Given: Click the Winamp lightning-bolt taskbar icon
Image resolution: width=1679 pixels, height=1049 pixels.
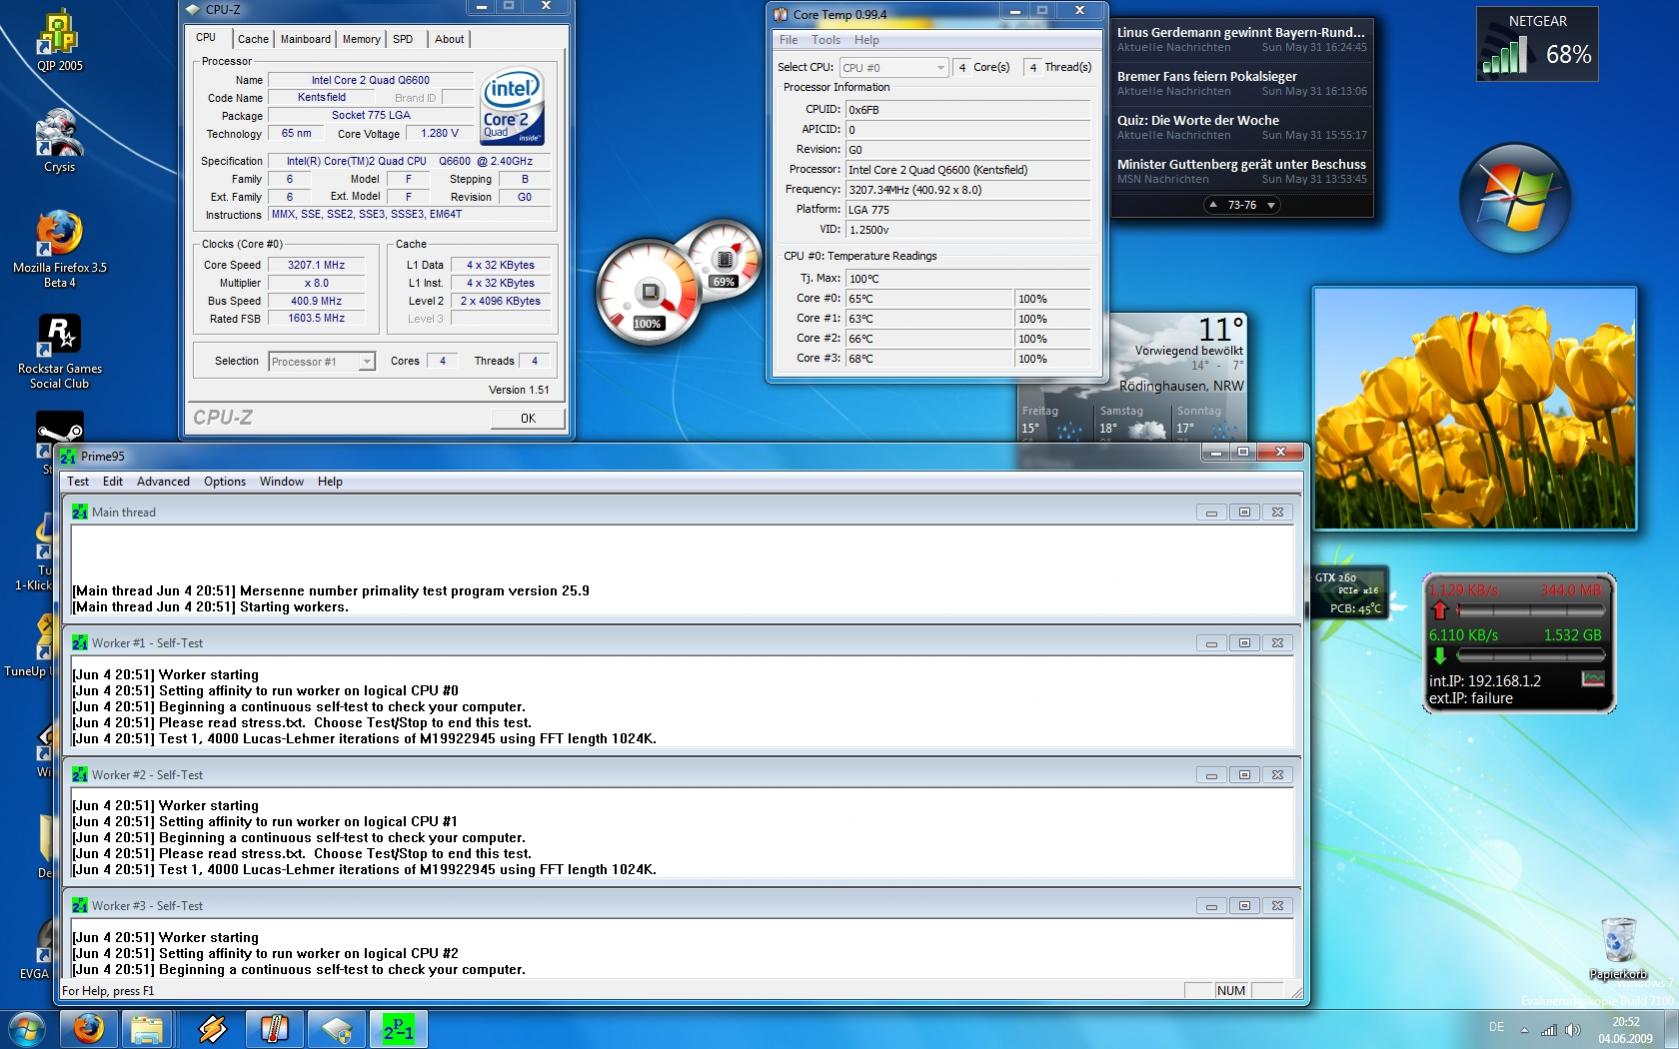Looking at the screenshot, I should coord(212,1028).
